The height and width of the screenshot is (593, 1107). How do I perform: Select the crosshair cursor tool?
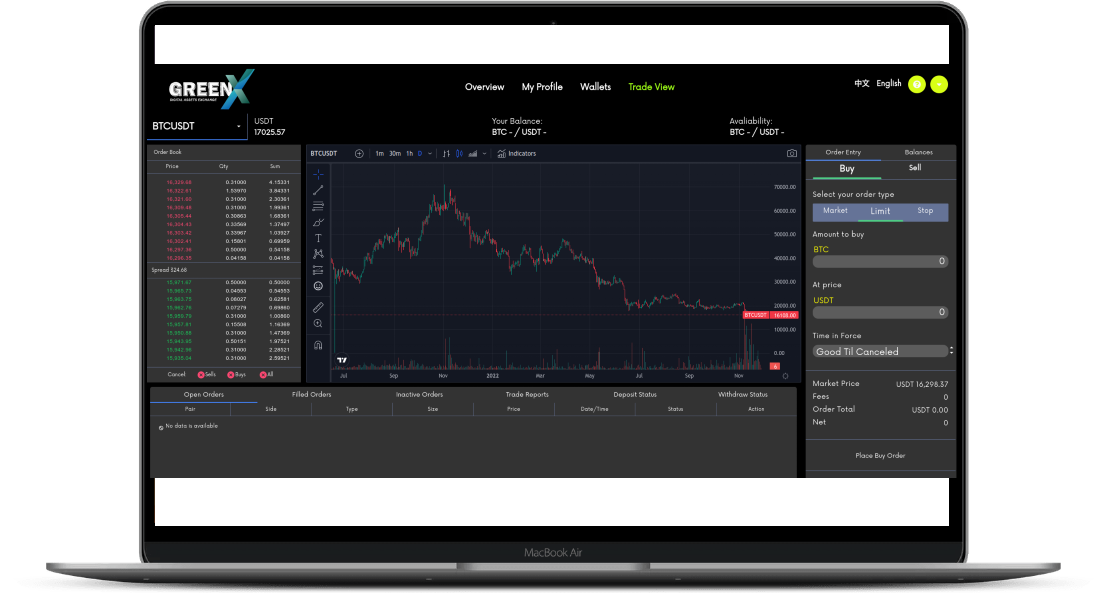318,174
